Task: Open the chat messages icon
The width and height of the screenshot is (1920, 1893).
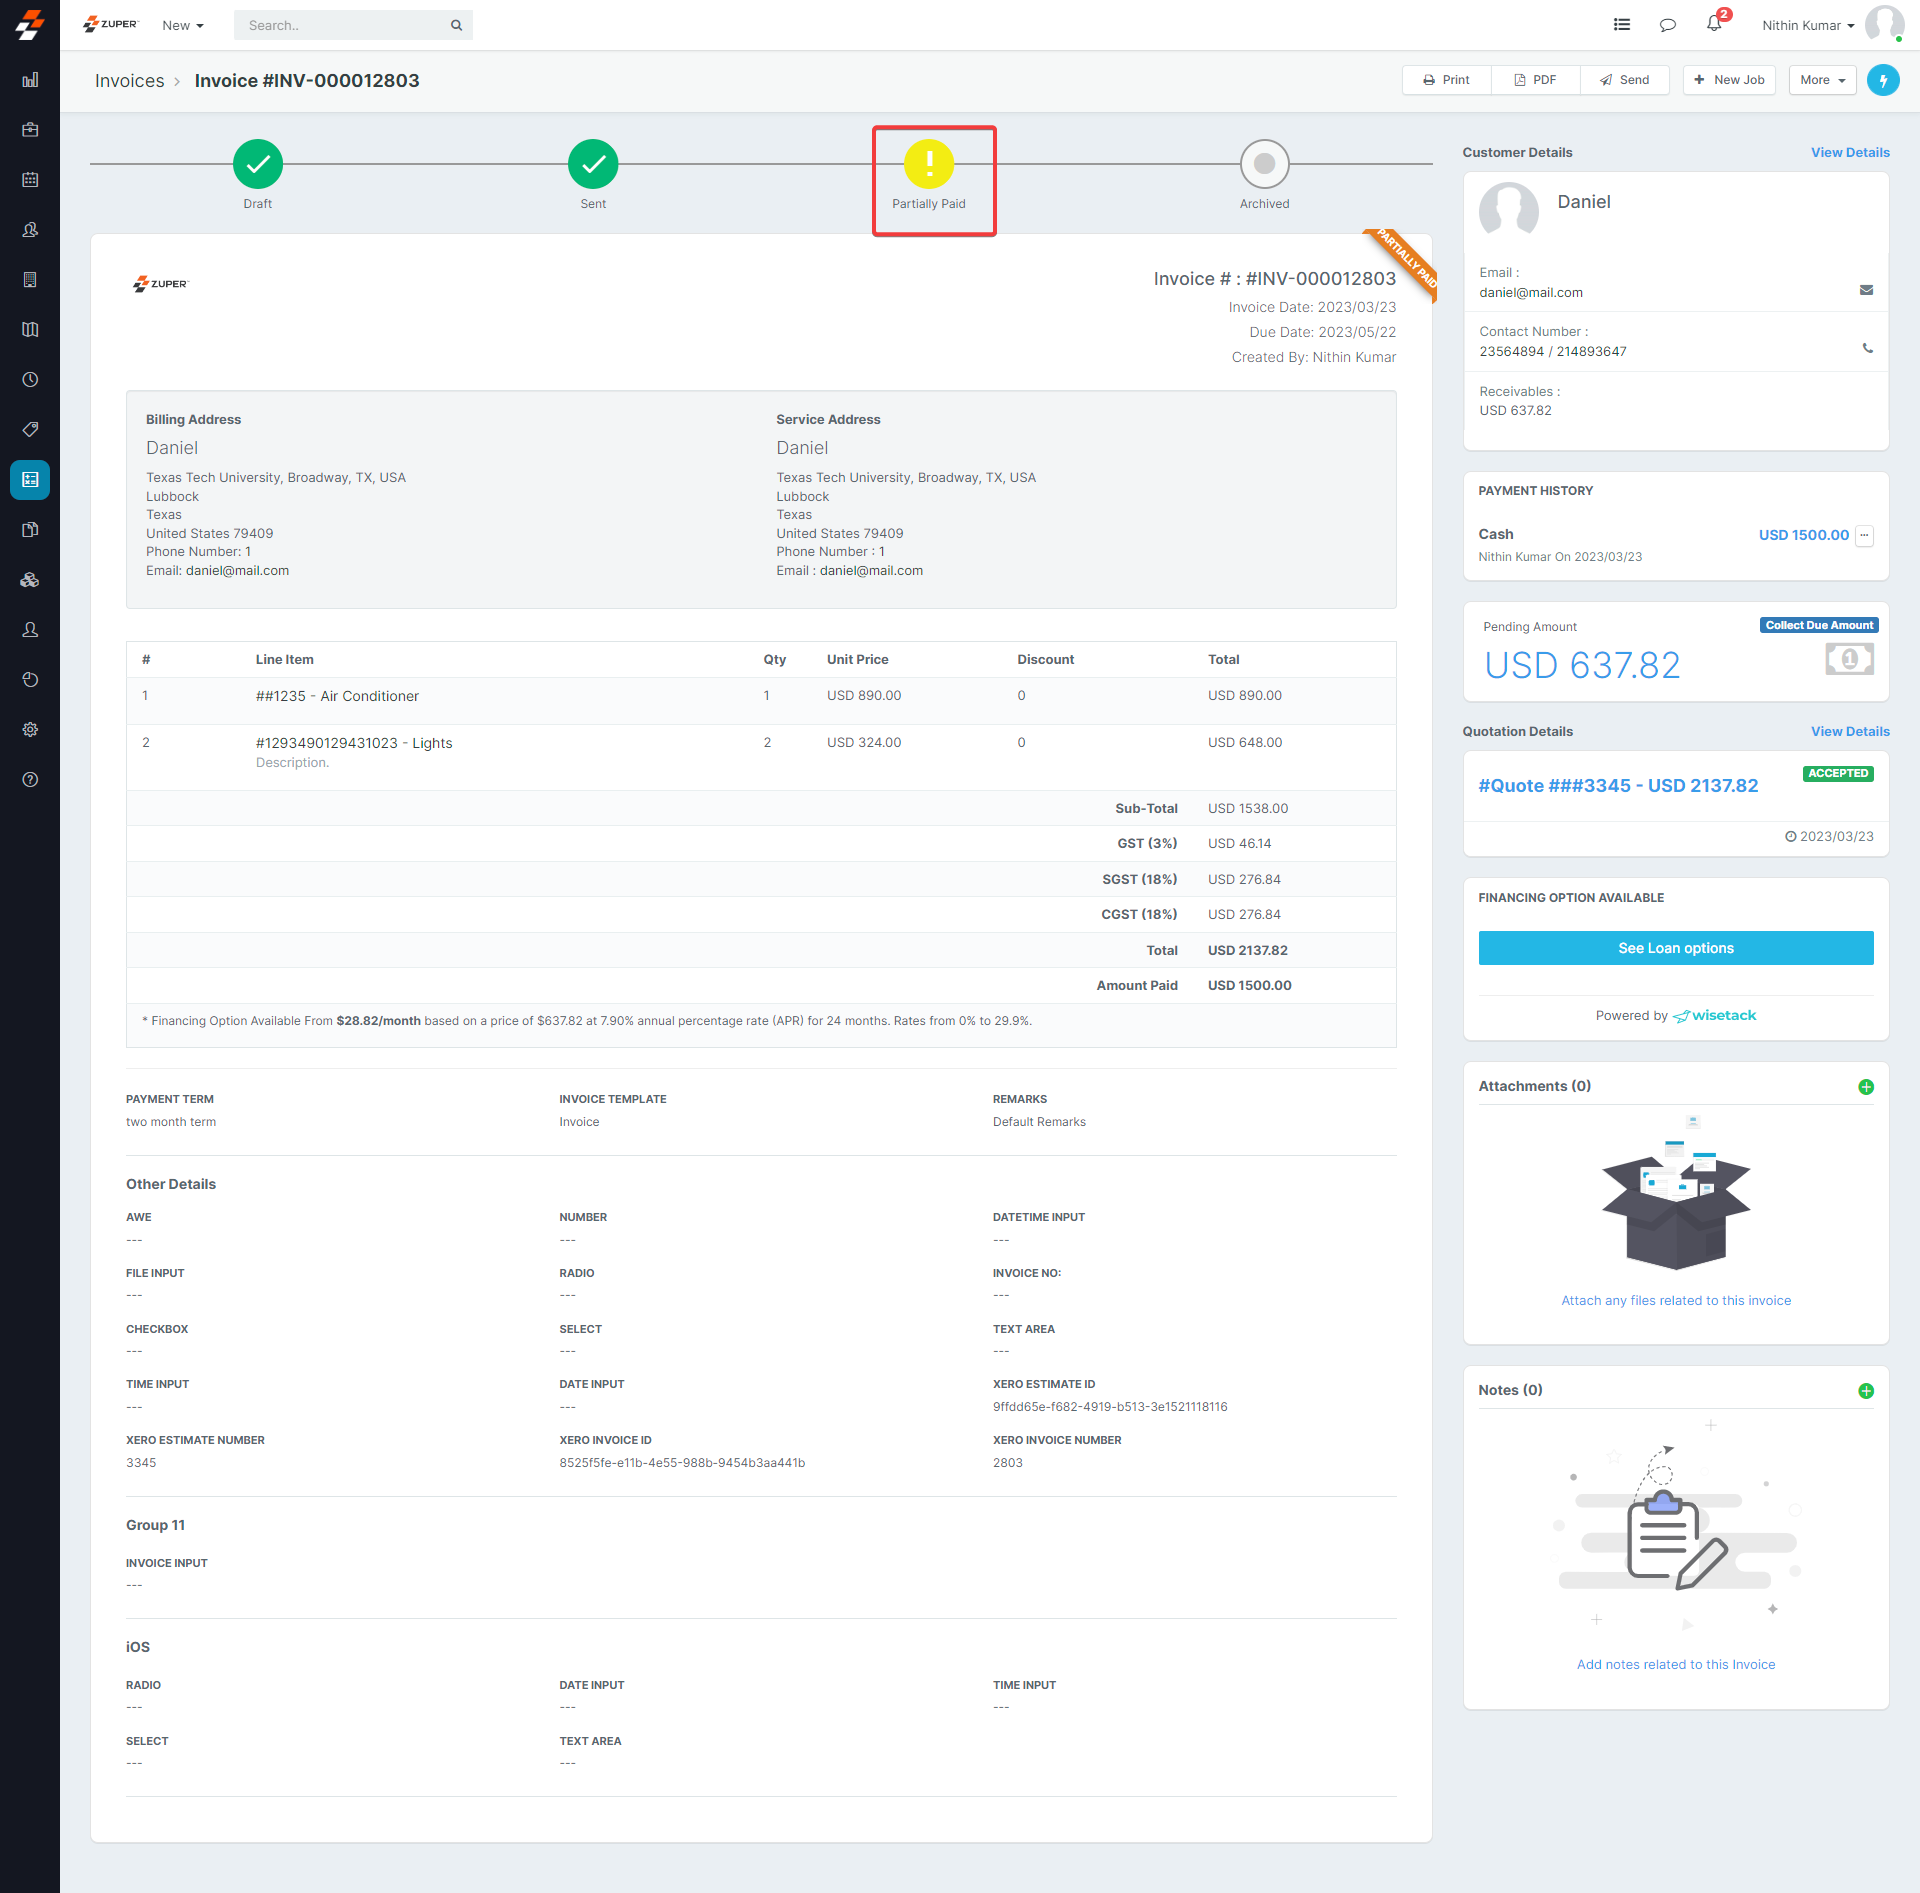Action: tap(1667, 25)
